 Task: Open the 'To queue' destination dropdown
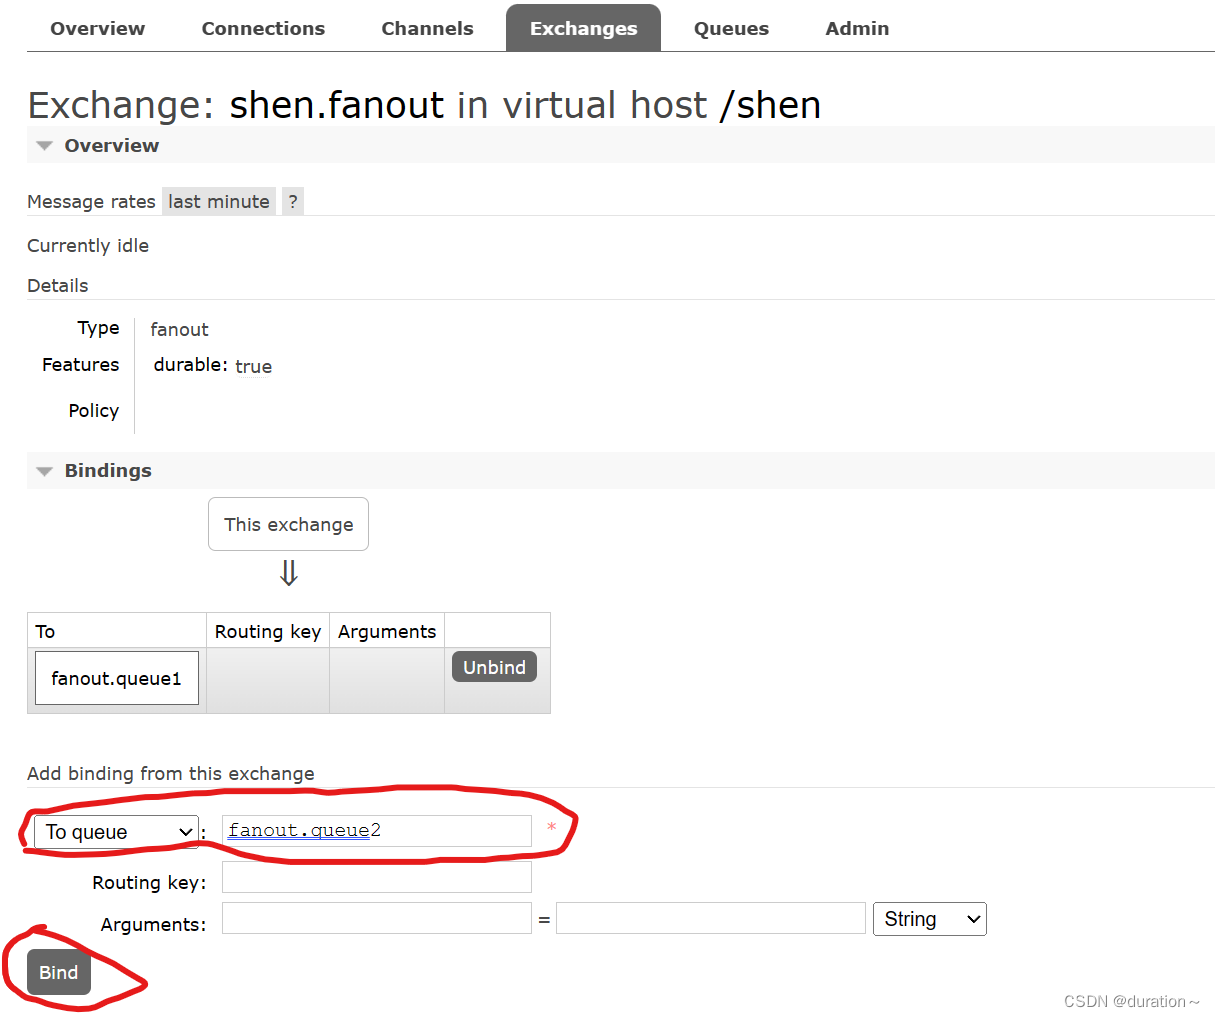coord(115,831)
